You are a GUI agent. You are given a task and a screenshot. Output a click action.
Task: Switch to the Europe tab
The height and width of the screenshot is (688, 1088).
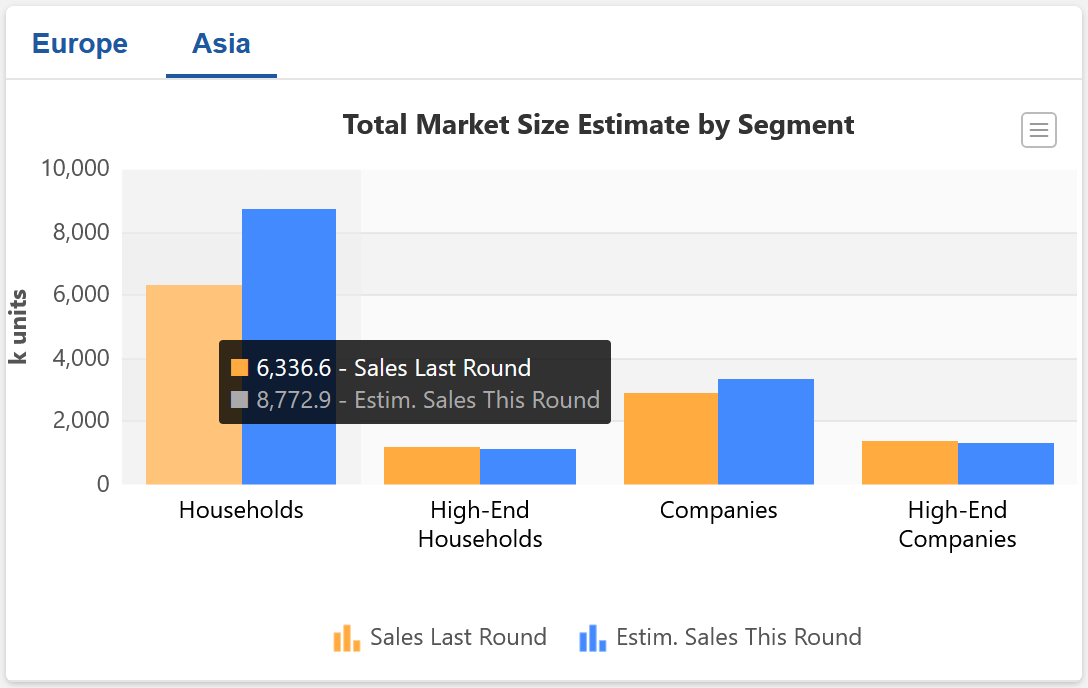[x=80, y=44]
